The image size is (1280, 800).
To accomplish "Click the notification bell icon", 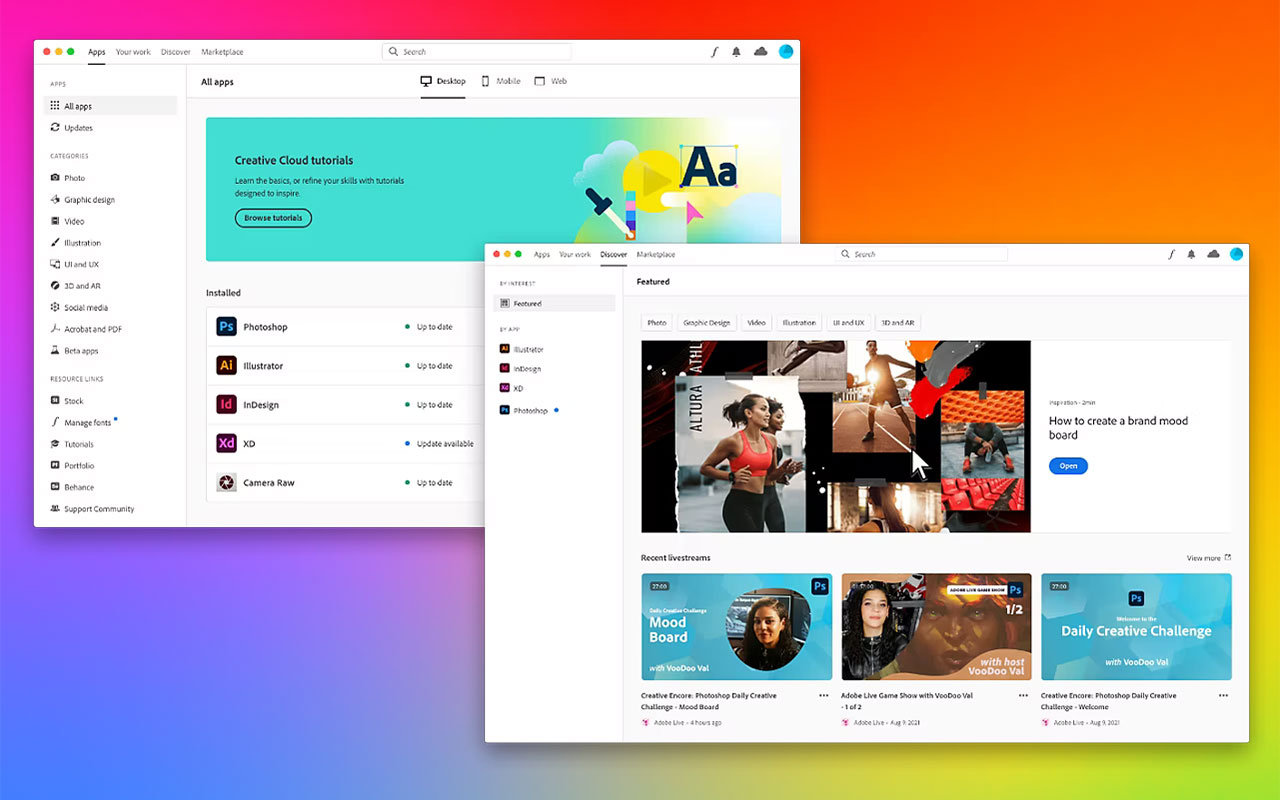I will click(x=1191, y=254).
